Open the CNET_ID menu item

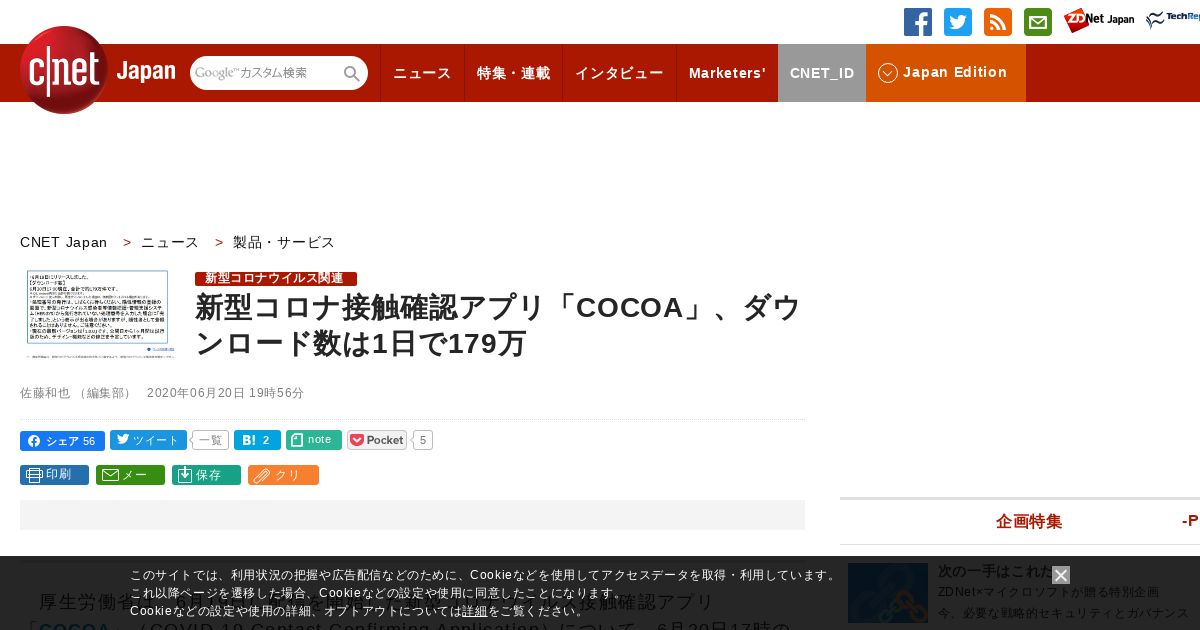point(822,73)
